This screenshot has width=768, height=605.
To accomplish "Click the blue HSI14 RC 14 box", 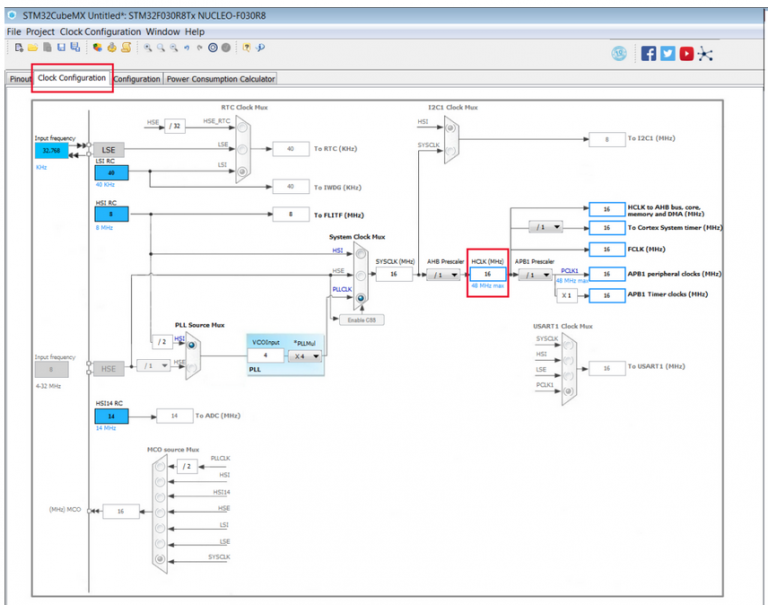I will click(x=111, y=416).
